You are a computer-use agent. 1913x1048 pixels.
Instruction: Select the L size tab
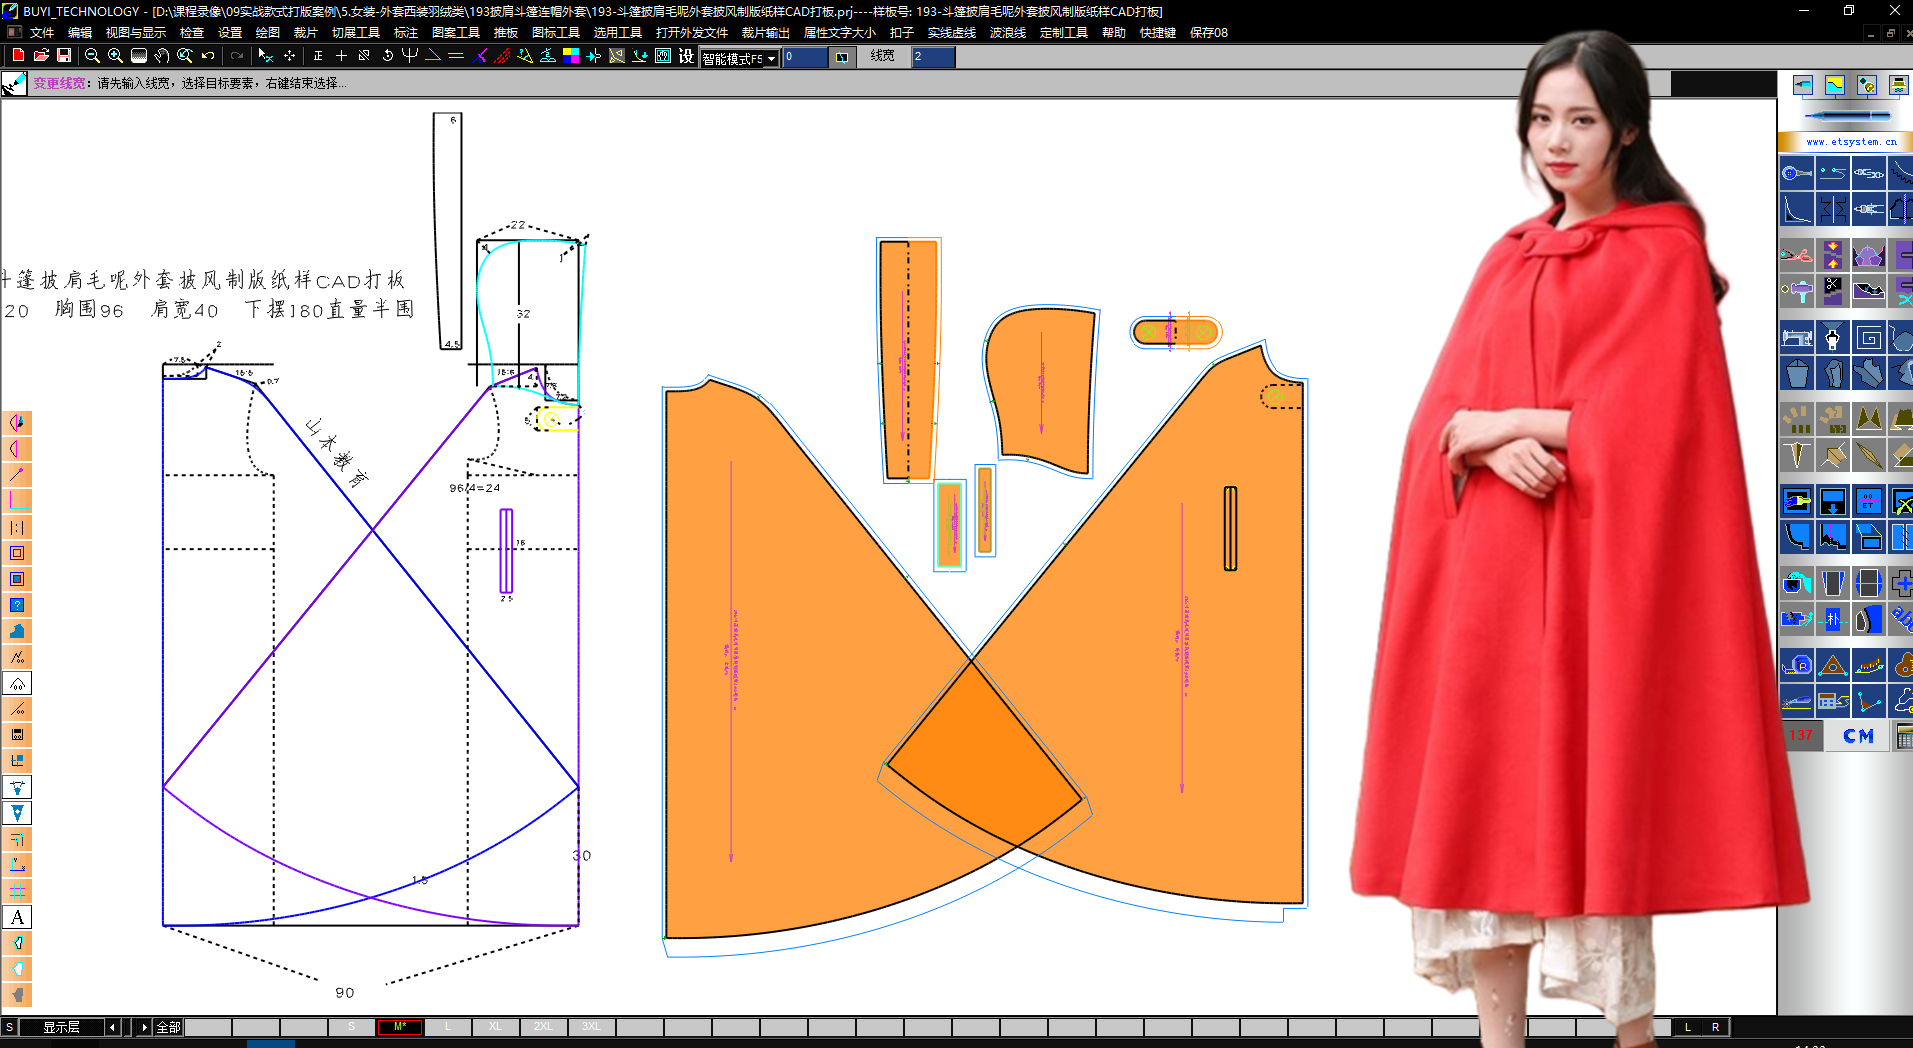[448, 1027]
